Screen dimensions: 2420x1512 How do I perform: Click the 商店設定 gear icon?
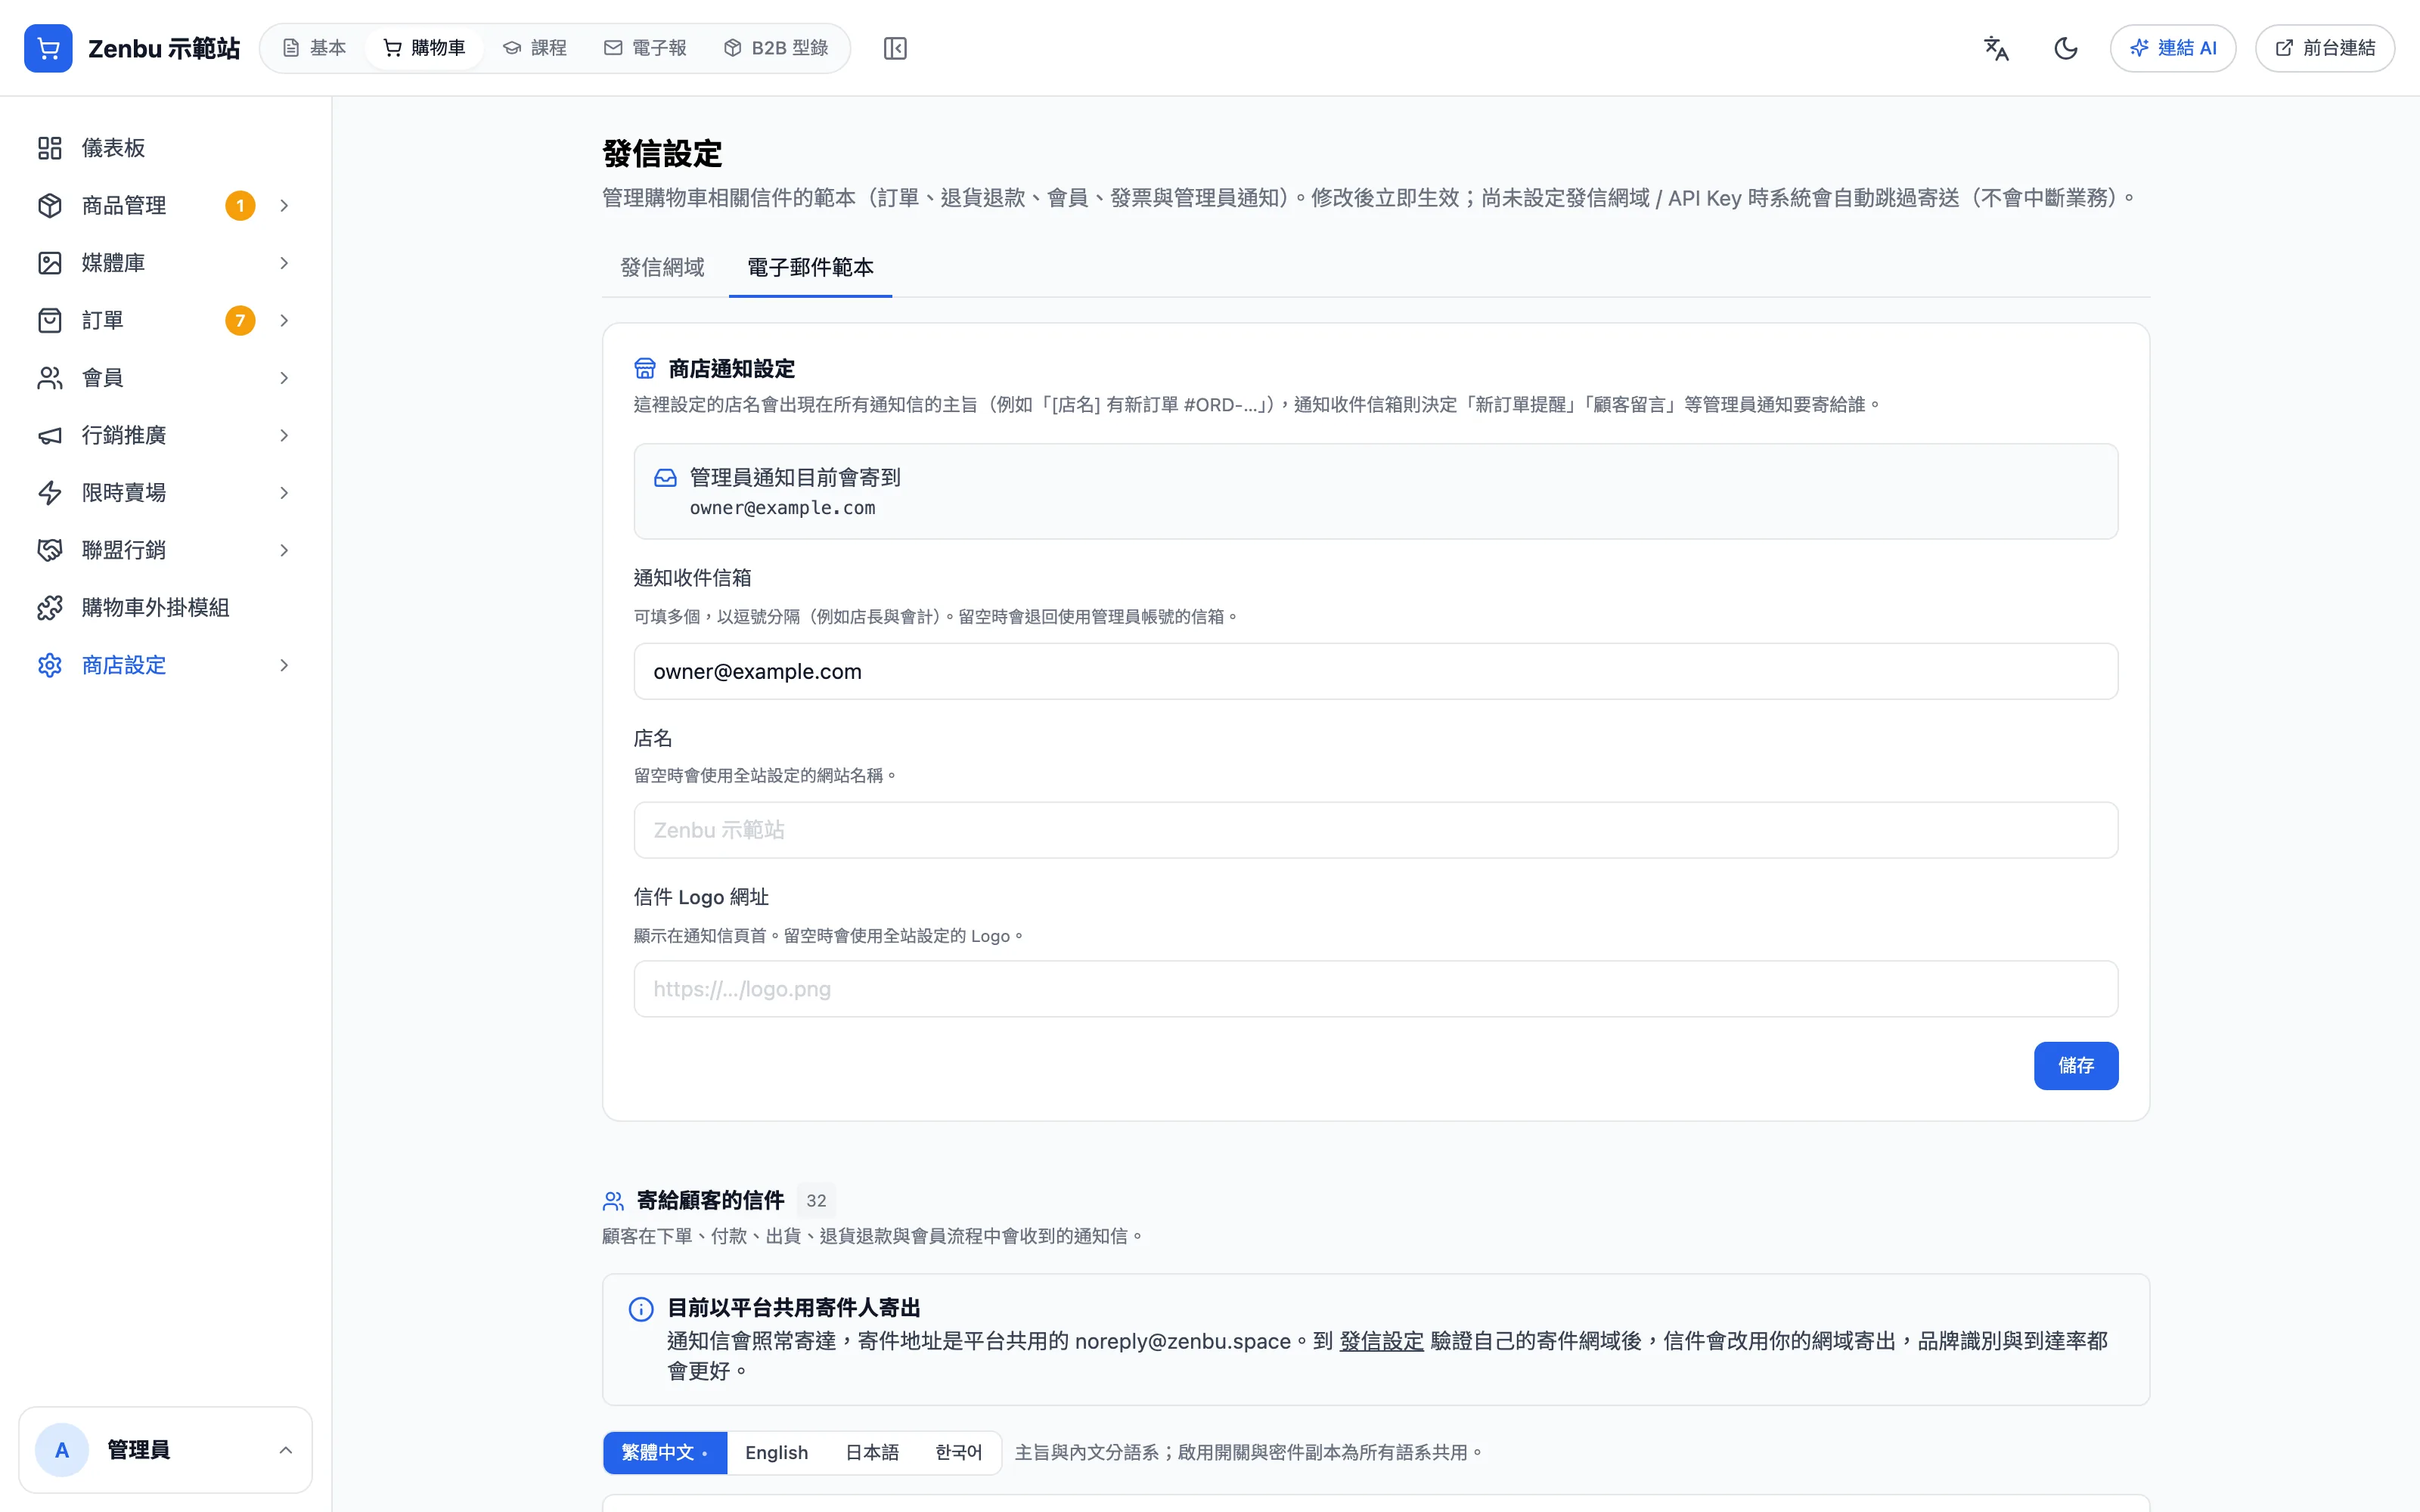[50, 665]
